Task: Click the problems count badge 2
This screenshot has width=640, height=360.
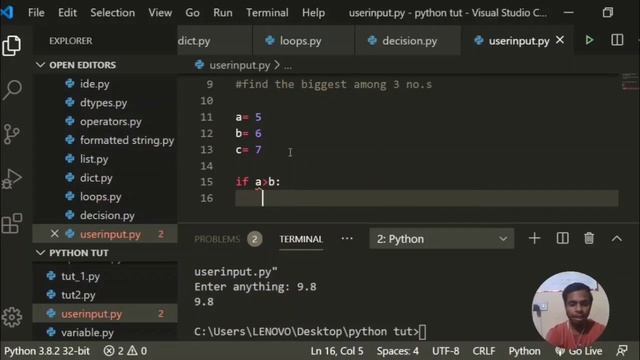Action: 255,239
